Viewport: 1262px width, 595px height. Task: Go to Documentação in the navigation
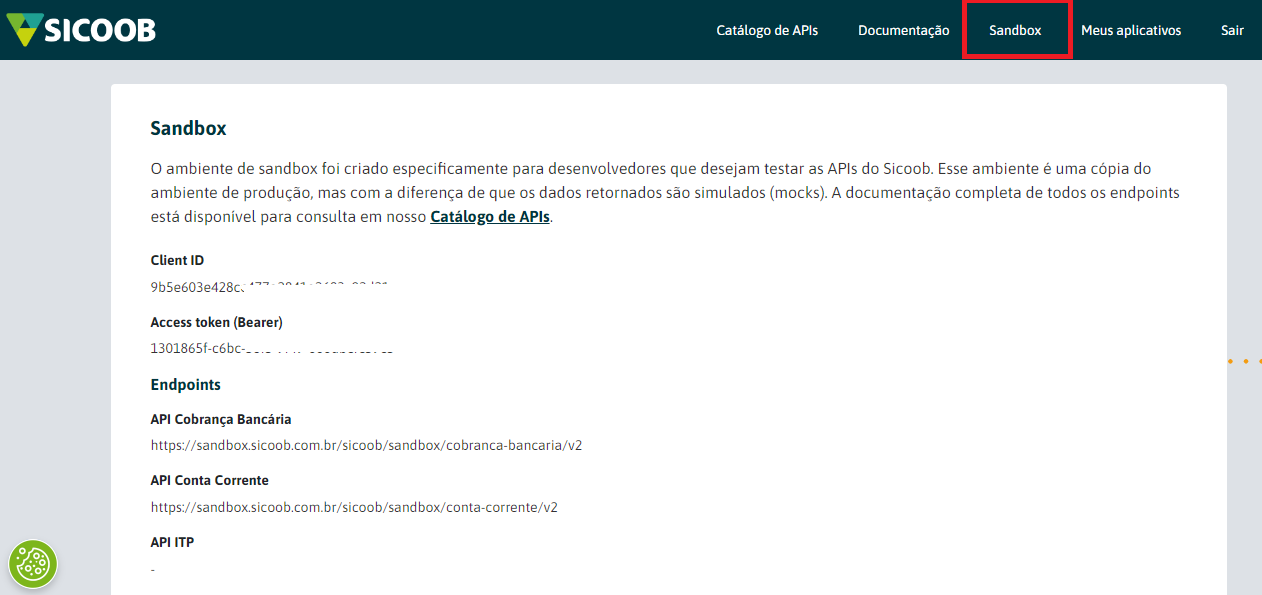(x=903, y=30)
